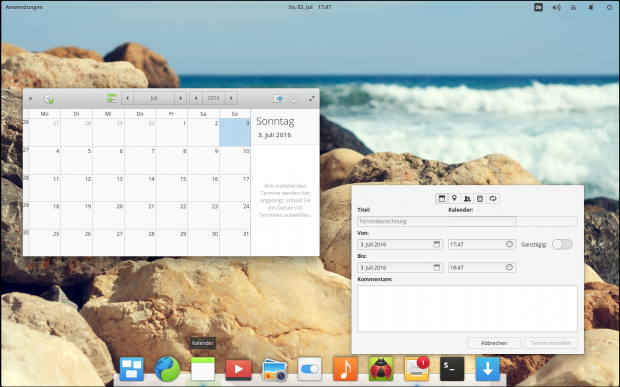Click the Bis time field 18:47
The image size is (620, 387).
482,267
